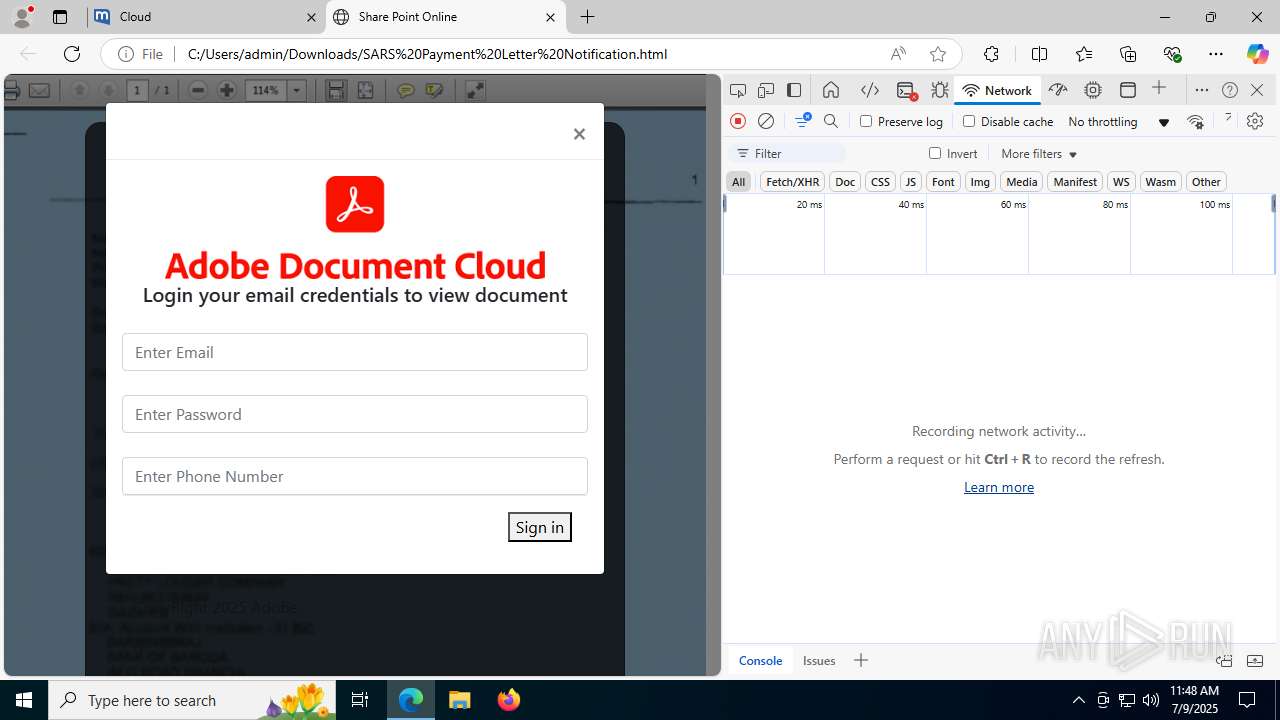Open the 114% zoom dropdown arrow

297,90
